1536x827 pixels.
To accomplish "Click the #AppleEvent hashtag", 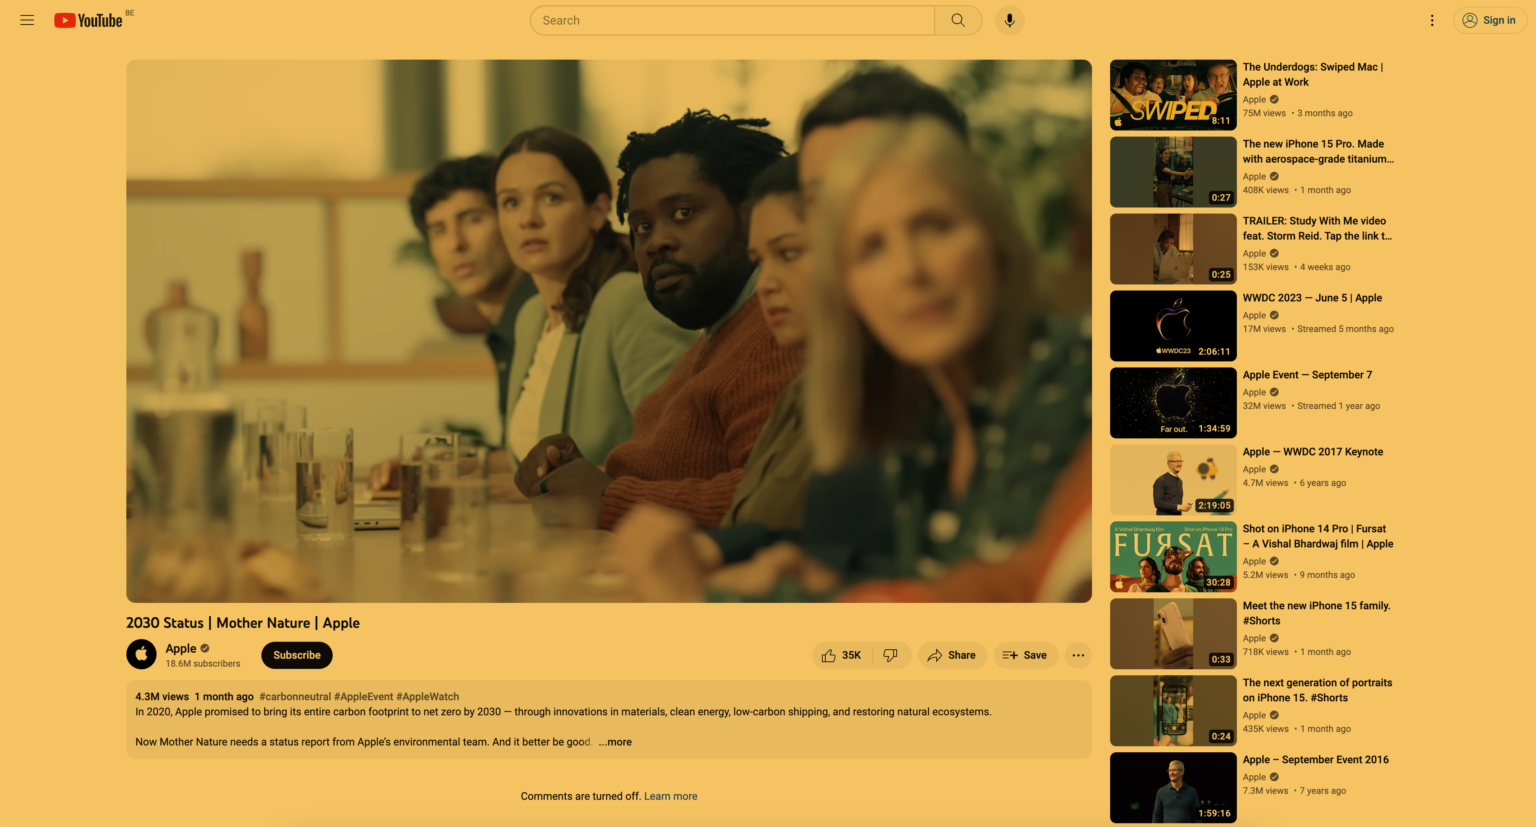I will (x=363, y=697).
